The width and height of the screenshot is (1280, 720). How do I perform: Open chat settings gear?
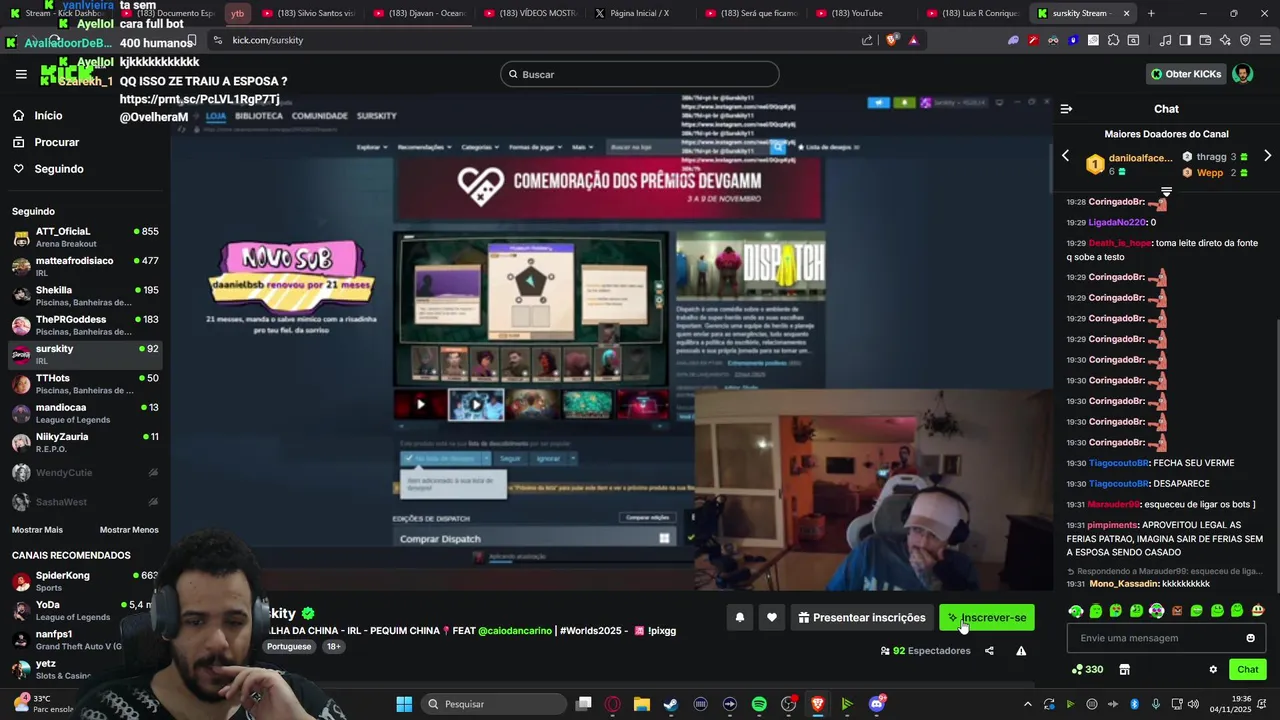coord(1213,669)
